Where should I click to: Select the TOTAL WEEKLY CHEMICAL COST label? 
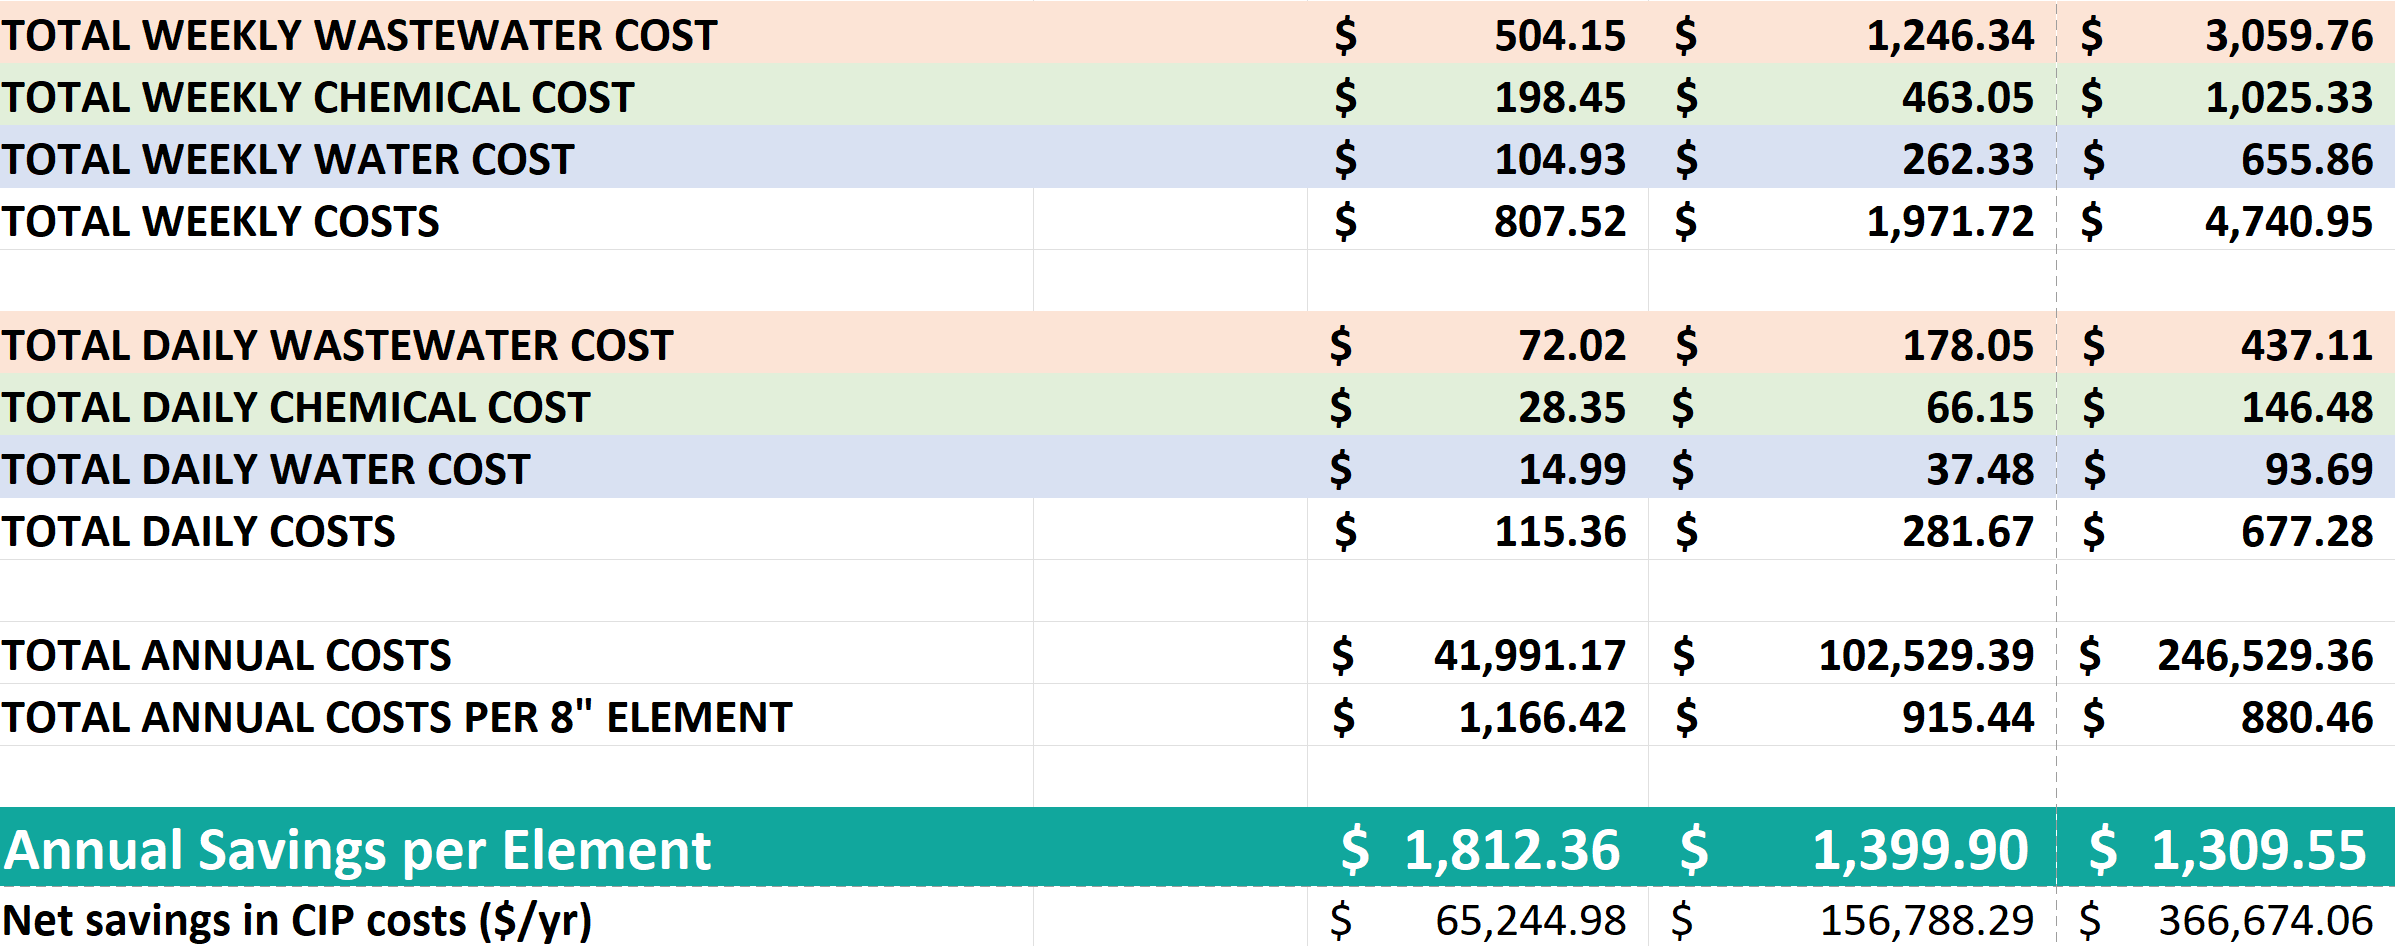(x=318, y=97)
